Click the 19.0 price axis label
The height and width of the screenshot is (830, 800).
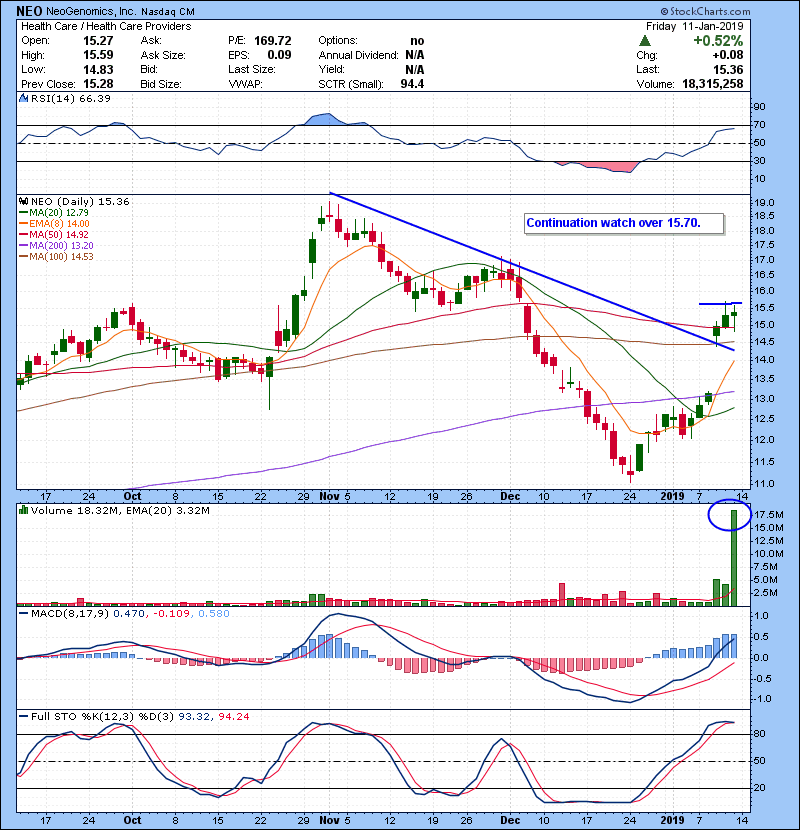(x=764, y=203)
